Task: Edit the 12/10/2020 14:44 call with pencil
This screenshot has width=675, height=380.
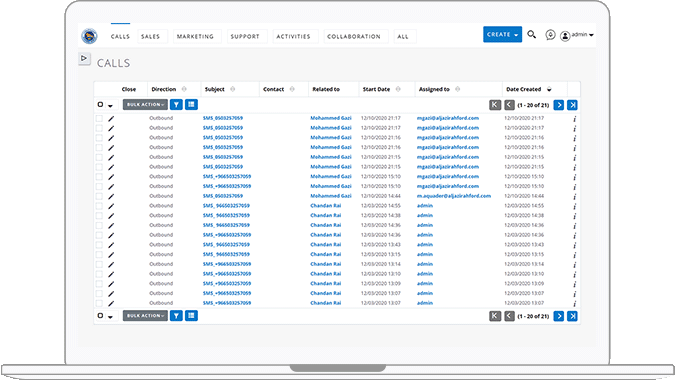Action: tap(111, 196)
